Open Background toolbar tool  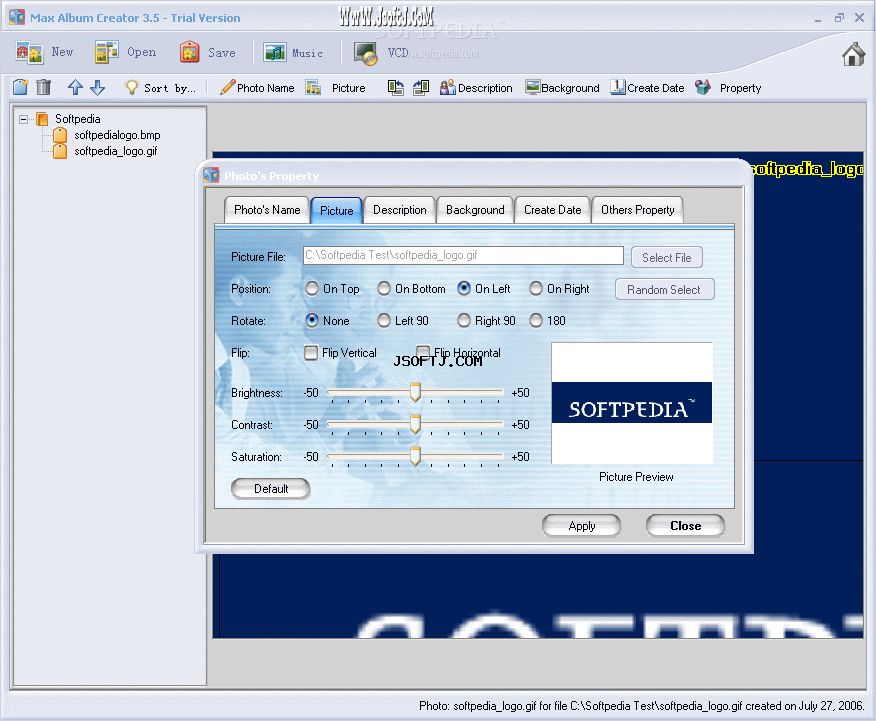(x=562, y=88)
